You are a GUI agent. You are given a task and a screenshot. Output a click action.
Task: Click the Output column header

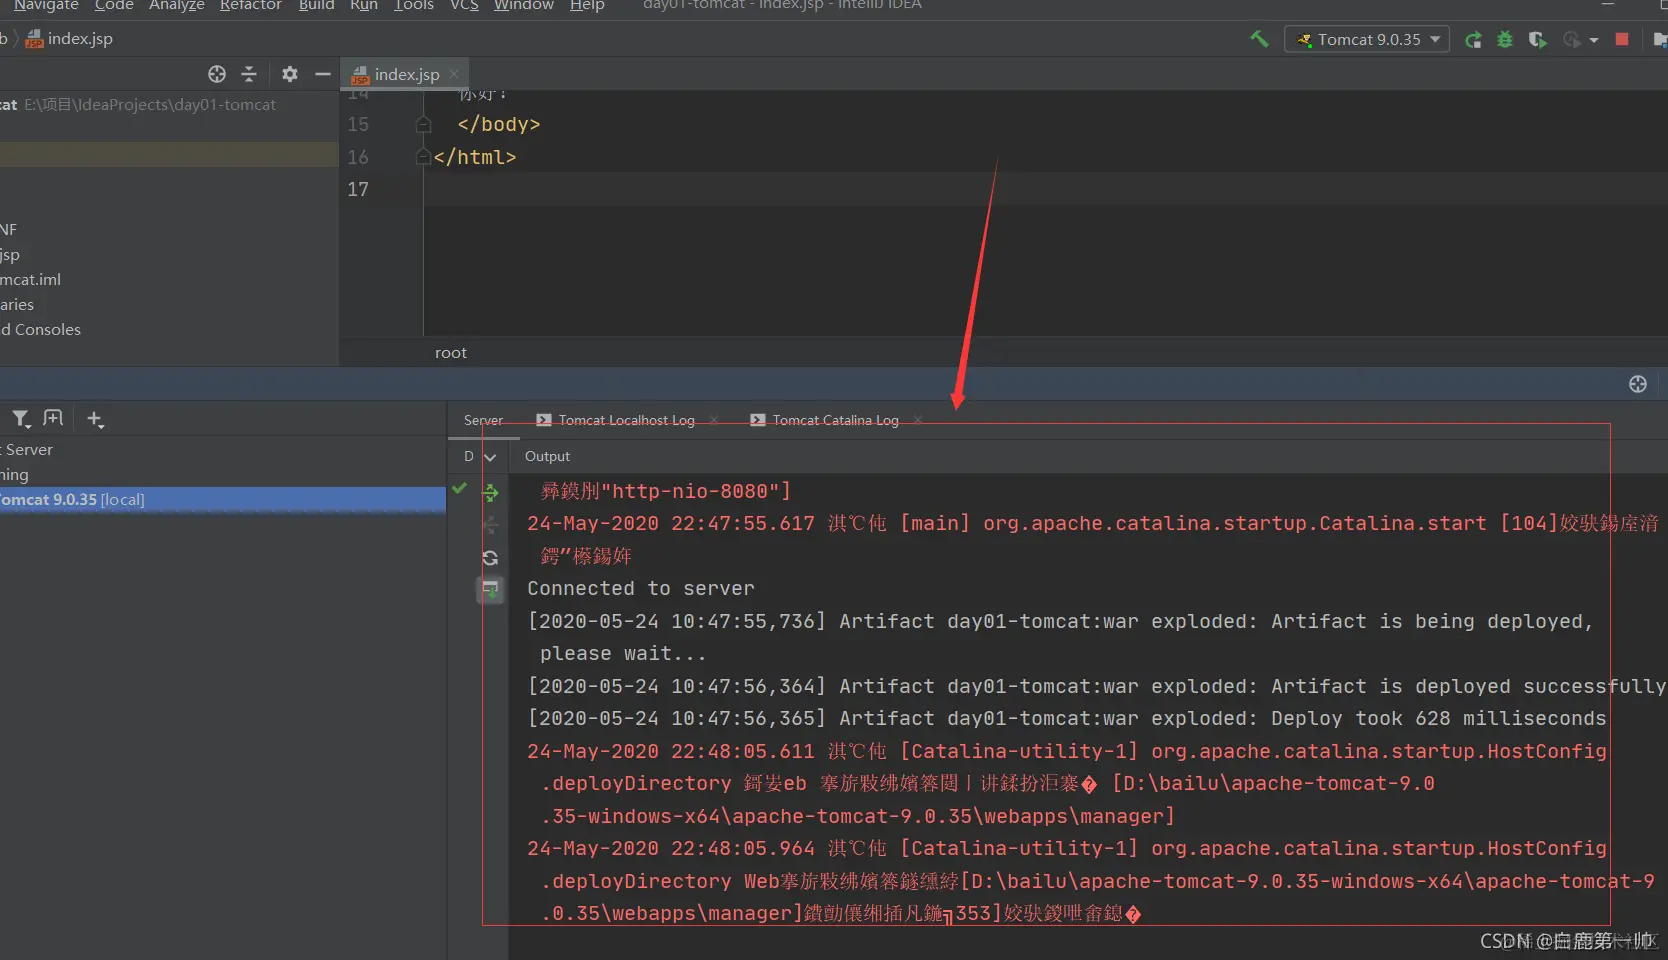tap(548, 457)
